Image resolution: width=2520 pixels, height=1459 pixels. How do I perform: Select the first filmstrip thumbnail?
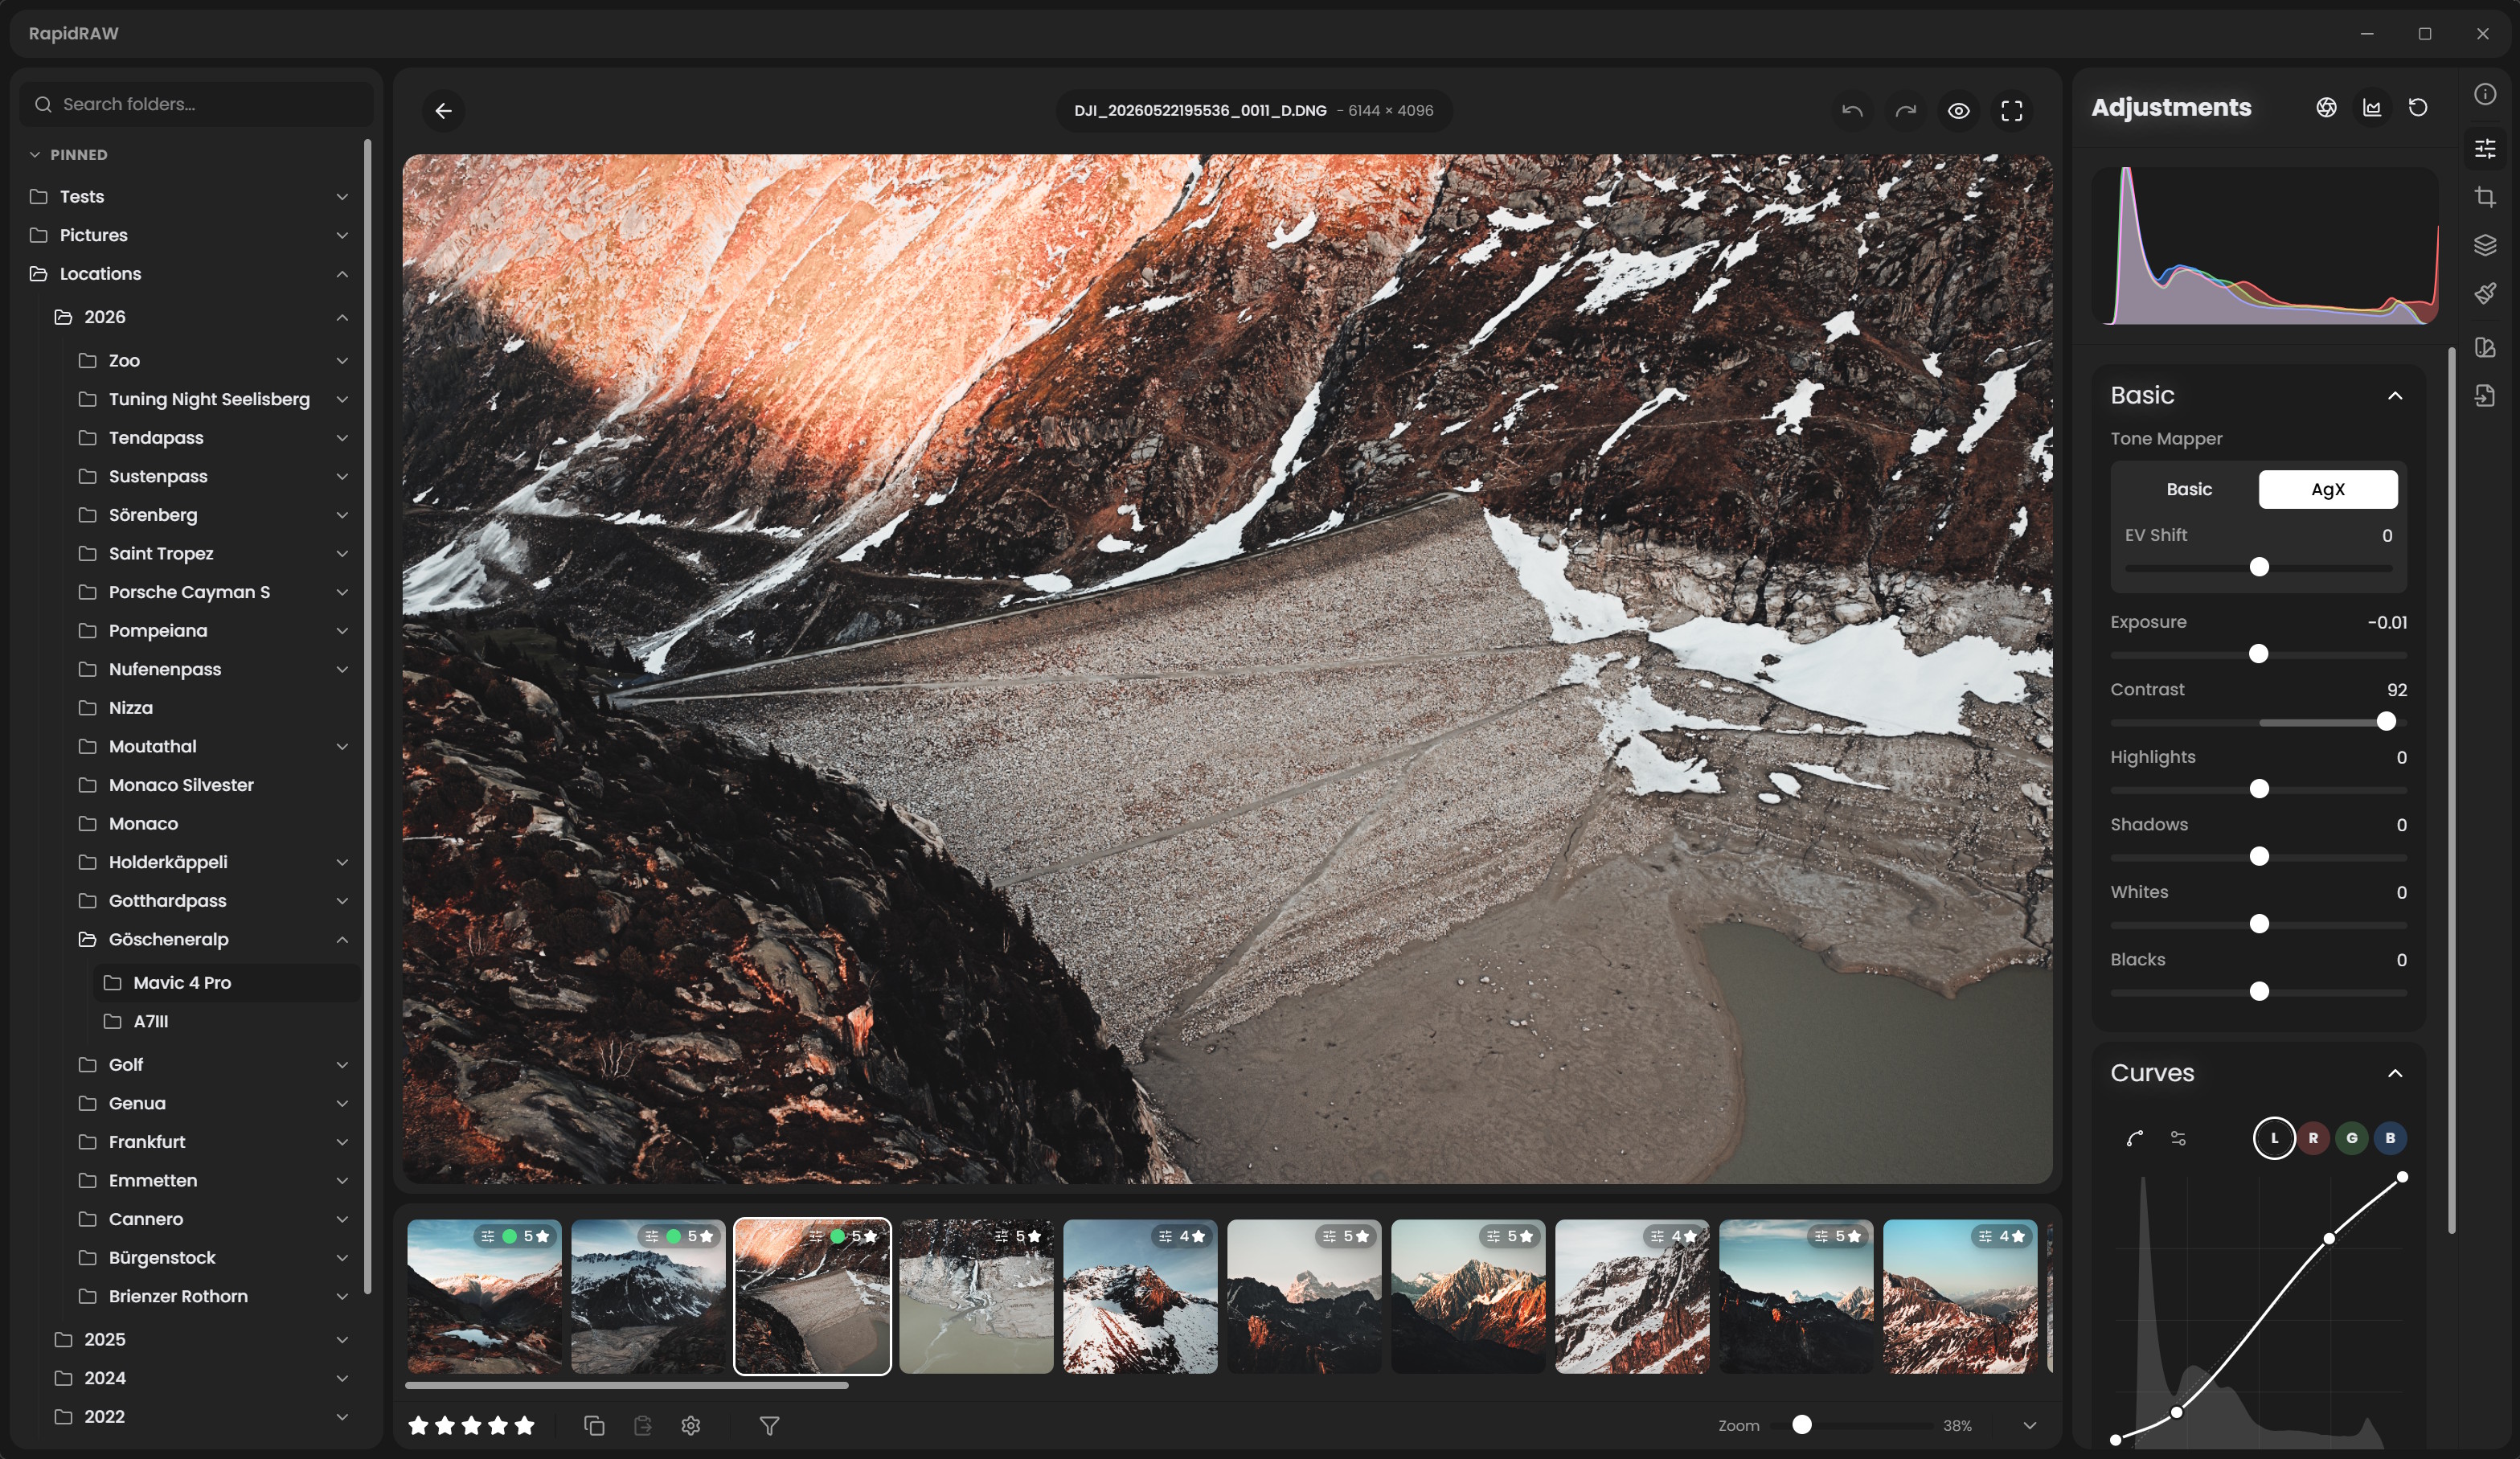[484, 1296]
